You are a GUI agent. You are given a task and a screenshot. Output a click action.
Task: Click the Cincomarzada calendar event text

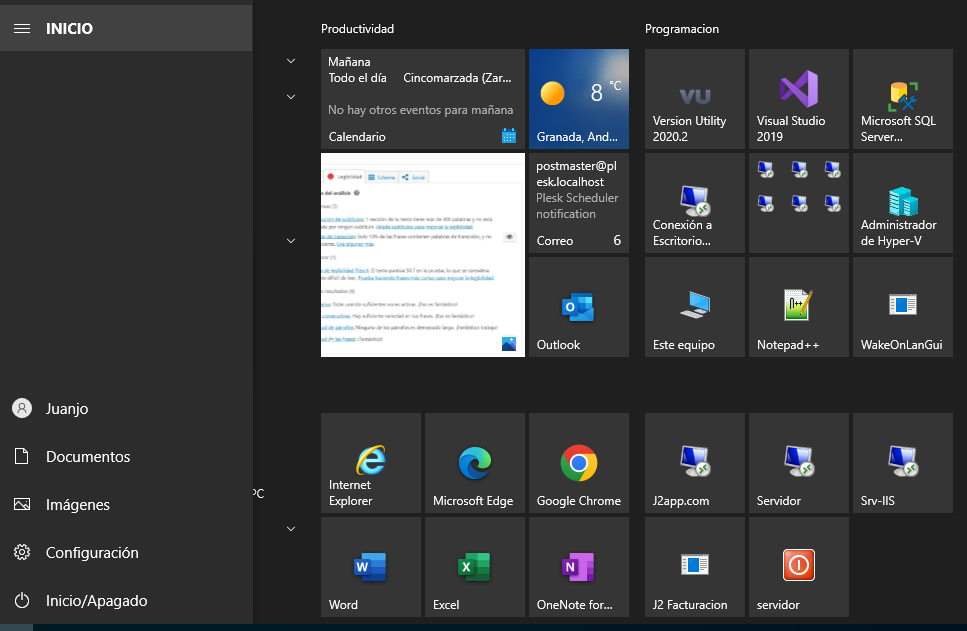(x=457, y=78)
